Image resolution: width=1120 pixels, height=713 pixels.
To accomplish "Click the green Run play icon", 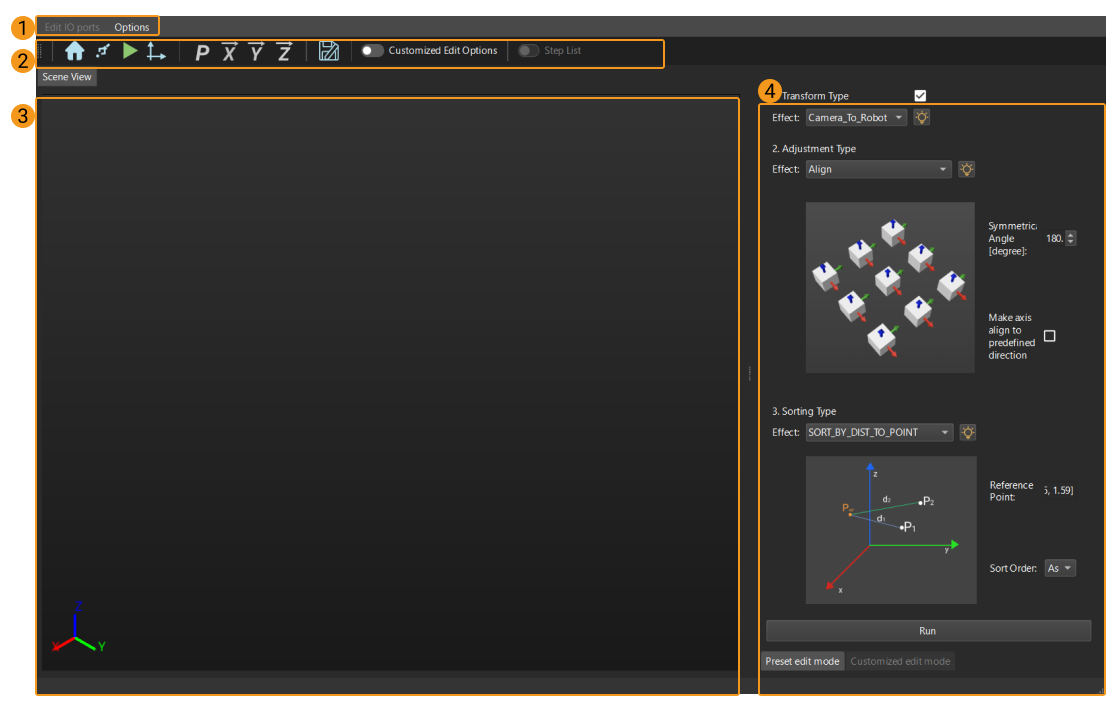I will (130, 51).
